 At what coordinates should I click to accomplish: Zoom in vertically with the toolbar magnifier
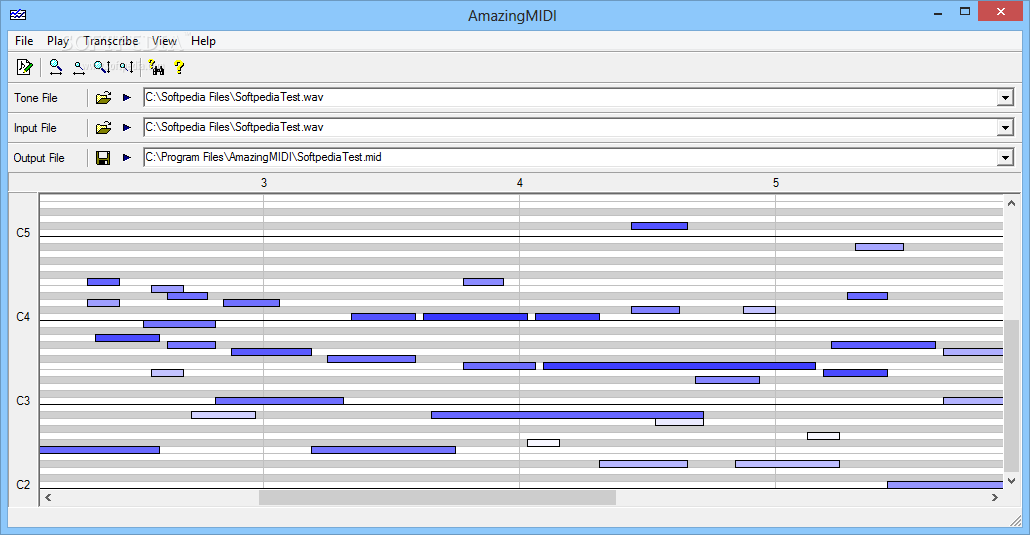coord(102,67)
